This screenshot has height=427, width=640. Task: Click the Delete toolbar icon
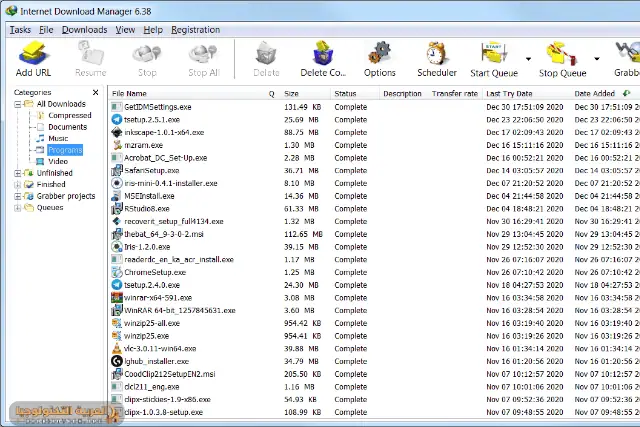266,54
